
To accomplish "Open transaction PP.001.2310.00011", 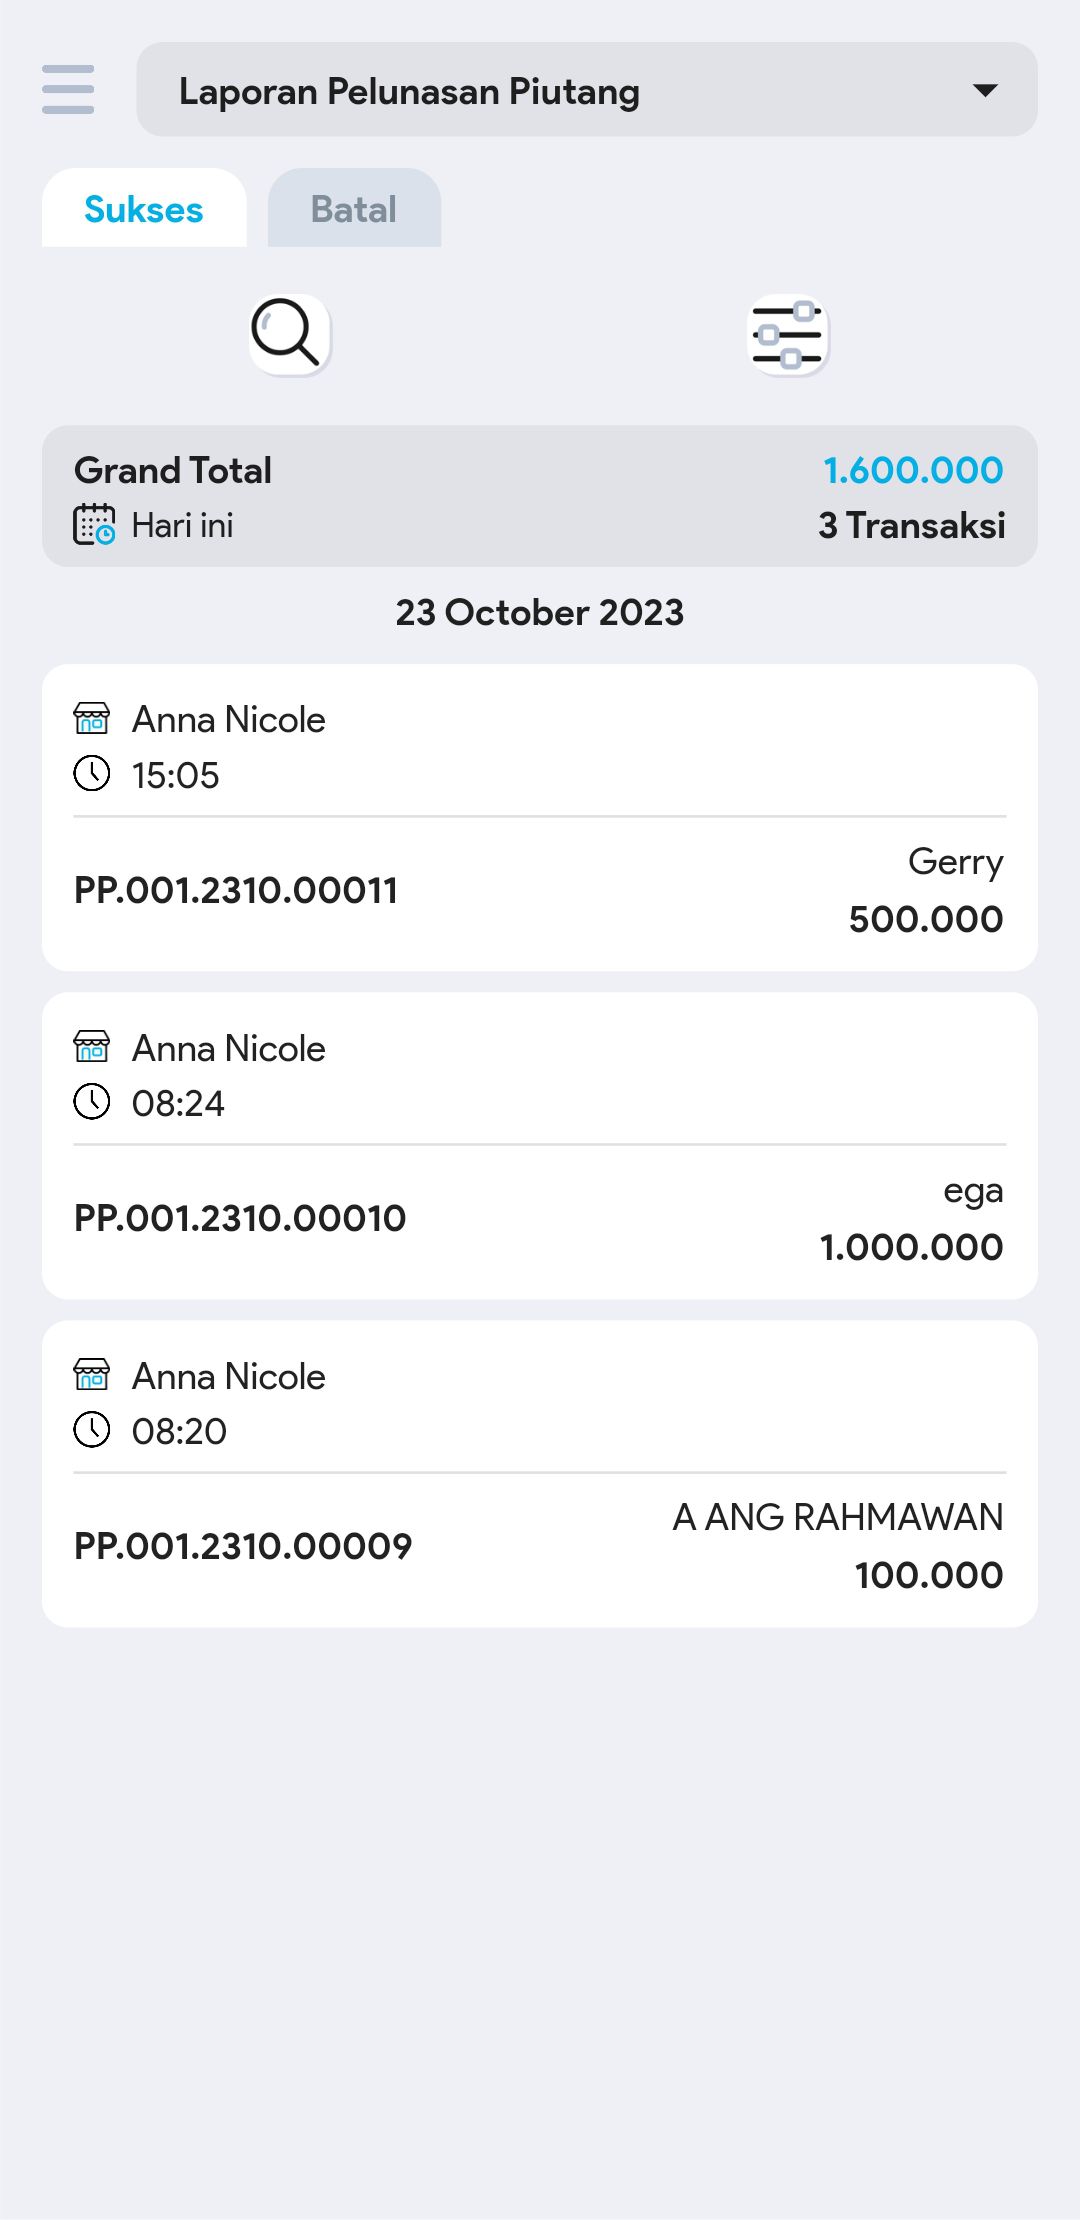I will (x=236, y=890).
